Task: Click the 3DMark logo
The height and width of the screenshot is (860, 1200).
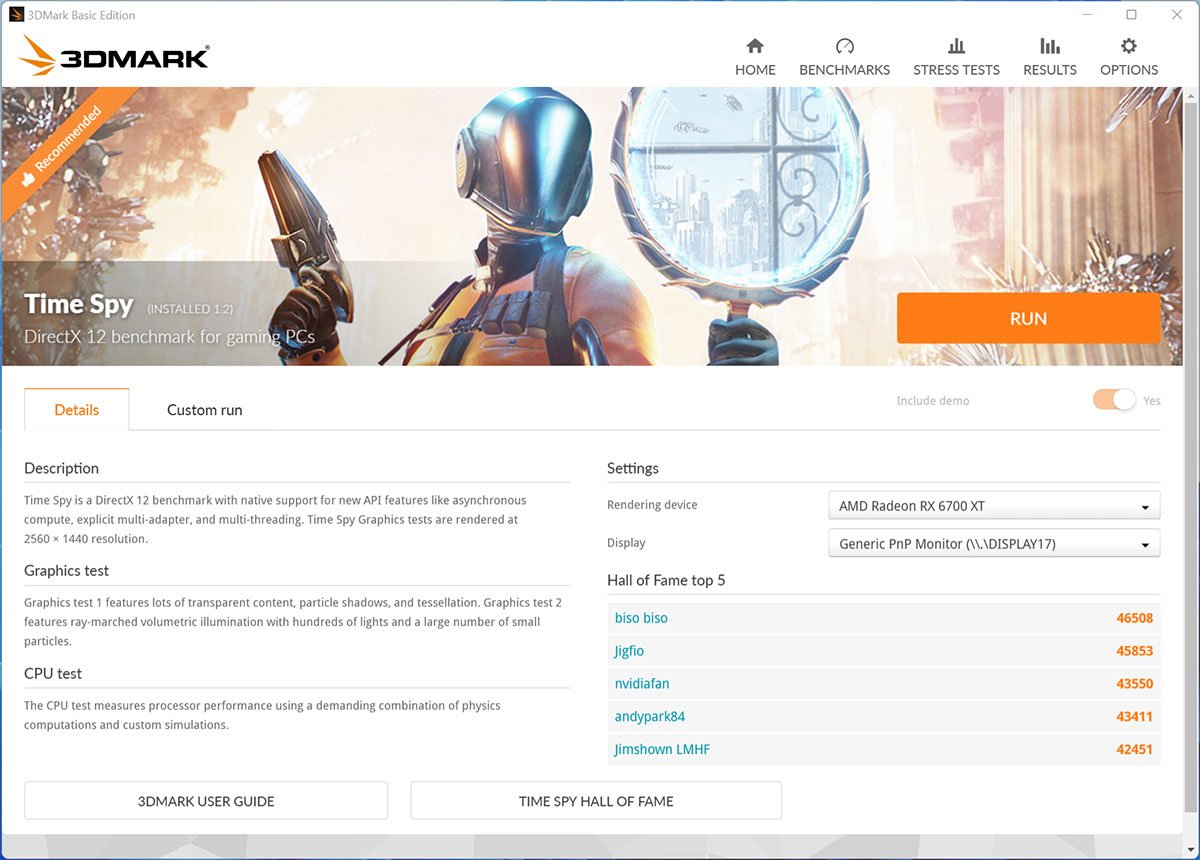Action: (114, 56)
